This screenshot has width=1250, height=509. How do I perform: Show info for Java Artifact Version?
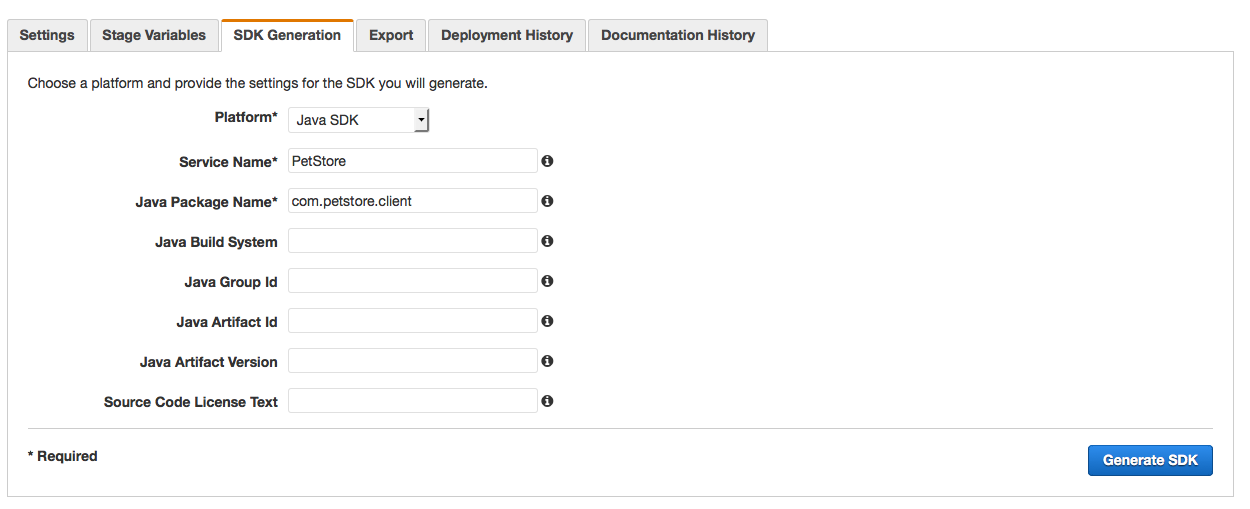pos(547,361)
